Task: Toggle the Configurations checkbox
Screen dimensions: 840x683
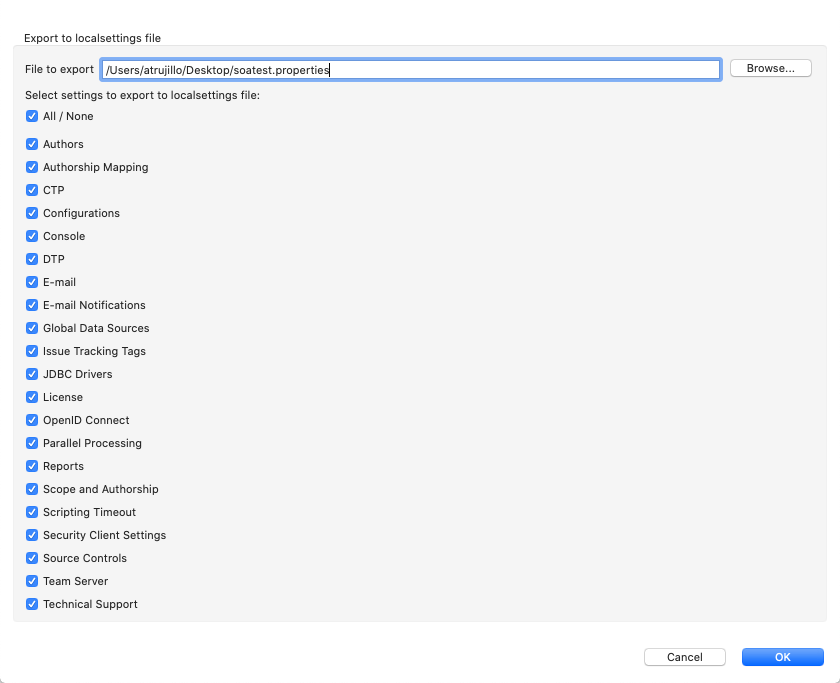Action: (x=32, y=213)
